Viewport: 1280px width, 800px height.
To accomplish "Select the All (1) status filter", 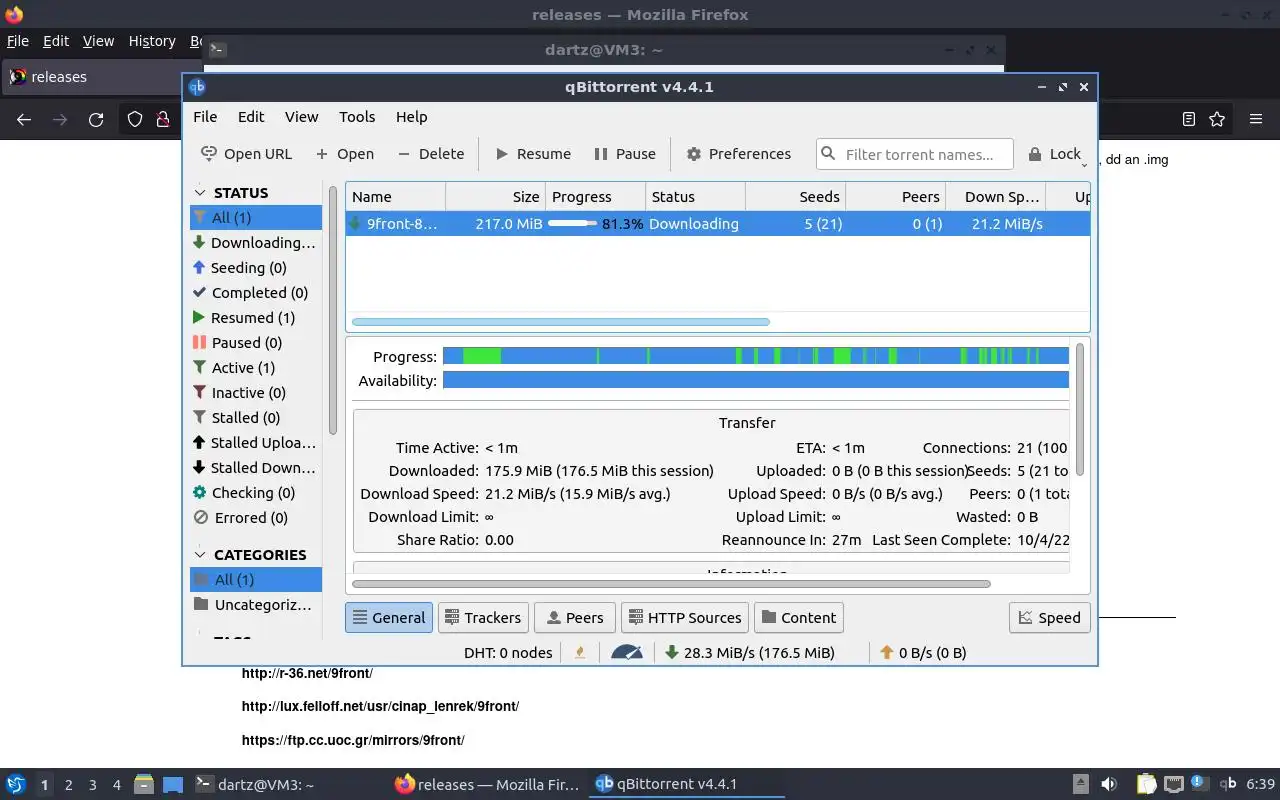I will pyautogui.click(x=256, y=217).
